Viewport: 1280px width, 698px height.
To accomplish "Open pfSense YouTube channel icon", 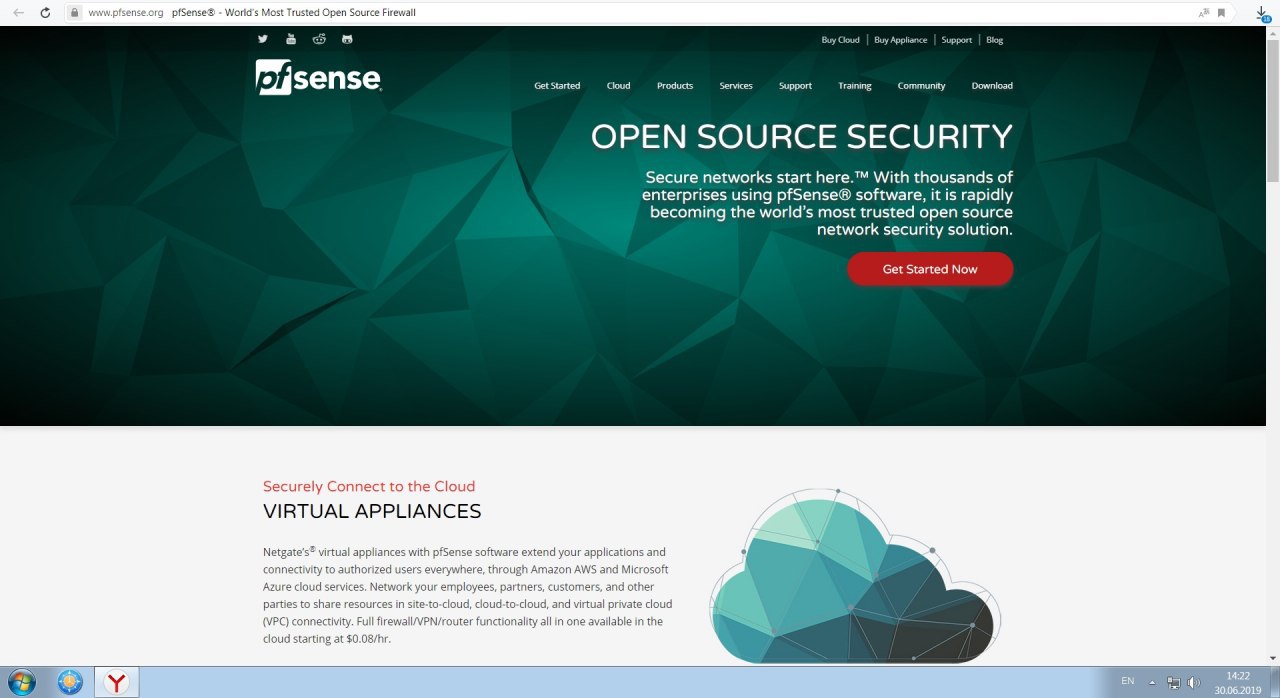I will (x=291, y=39).
